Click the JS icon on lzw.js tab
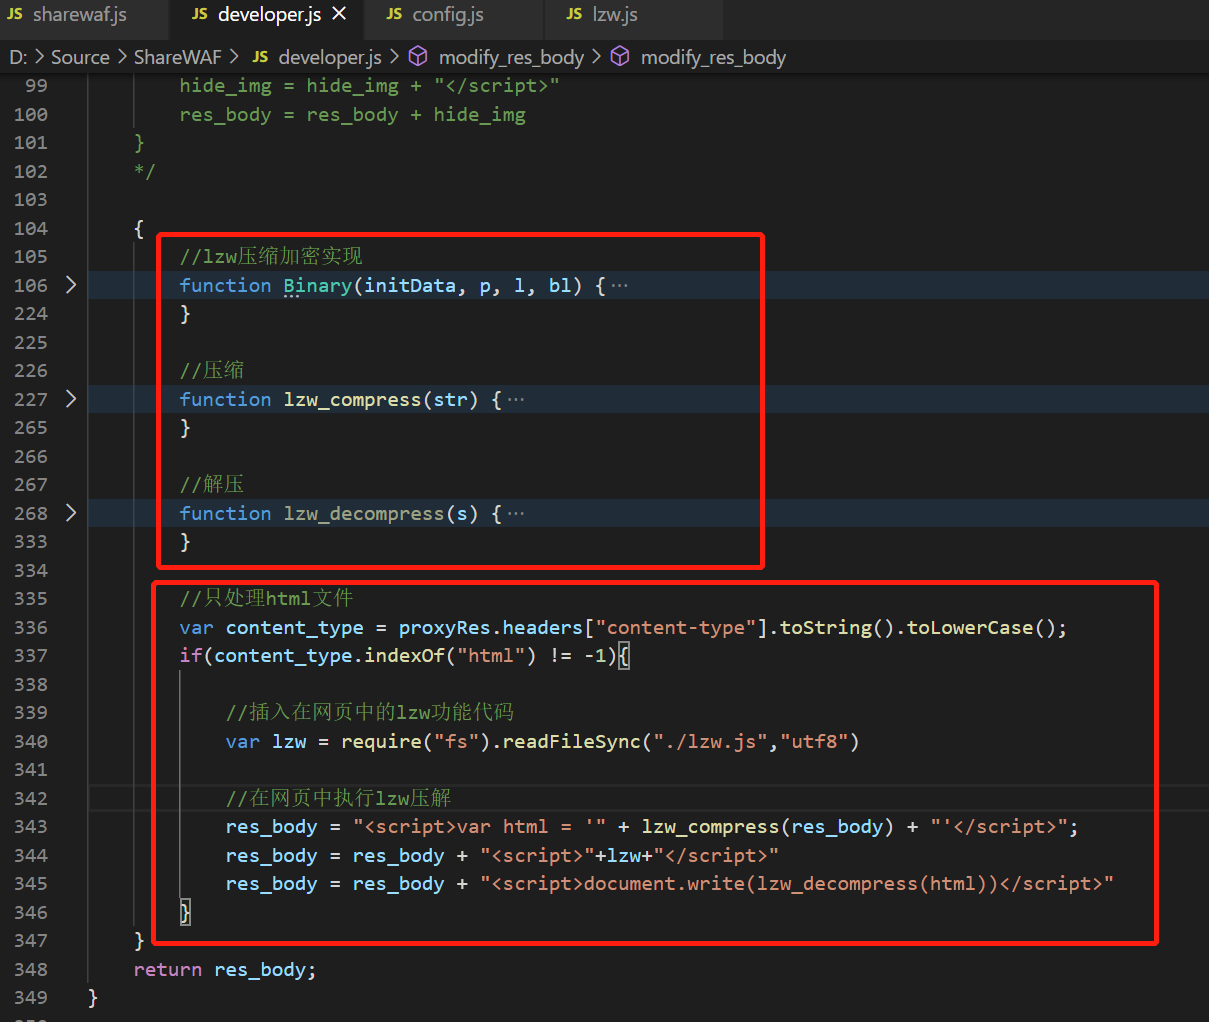1209x1022 pixels. coord(574,14)
